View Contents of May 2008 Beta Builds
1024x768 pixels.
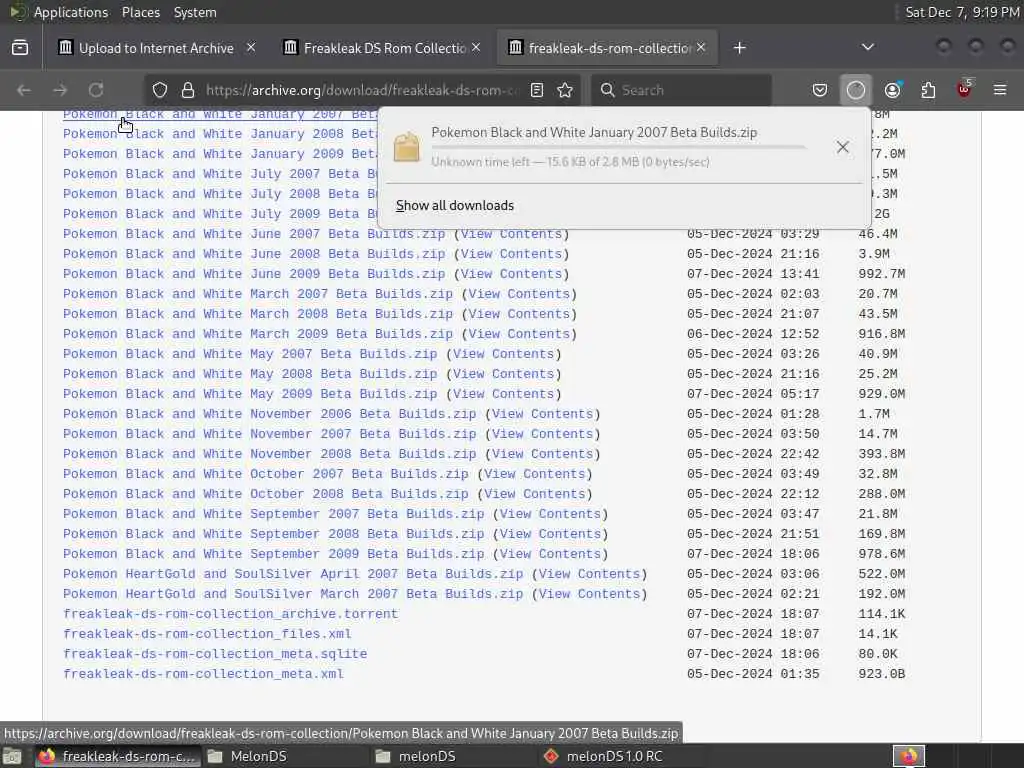pos(504,374)
